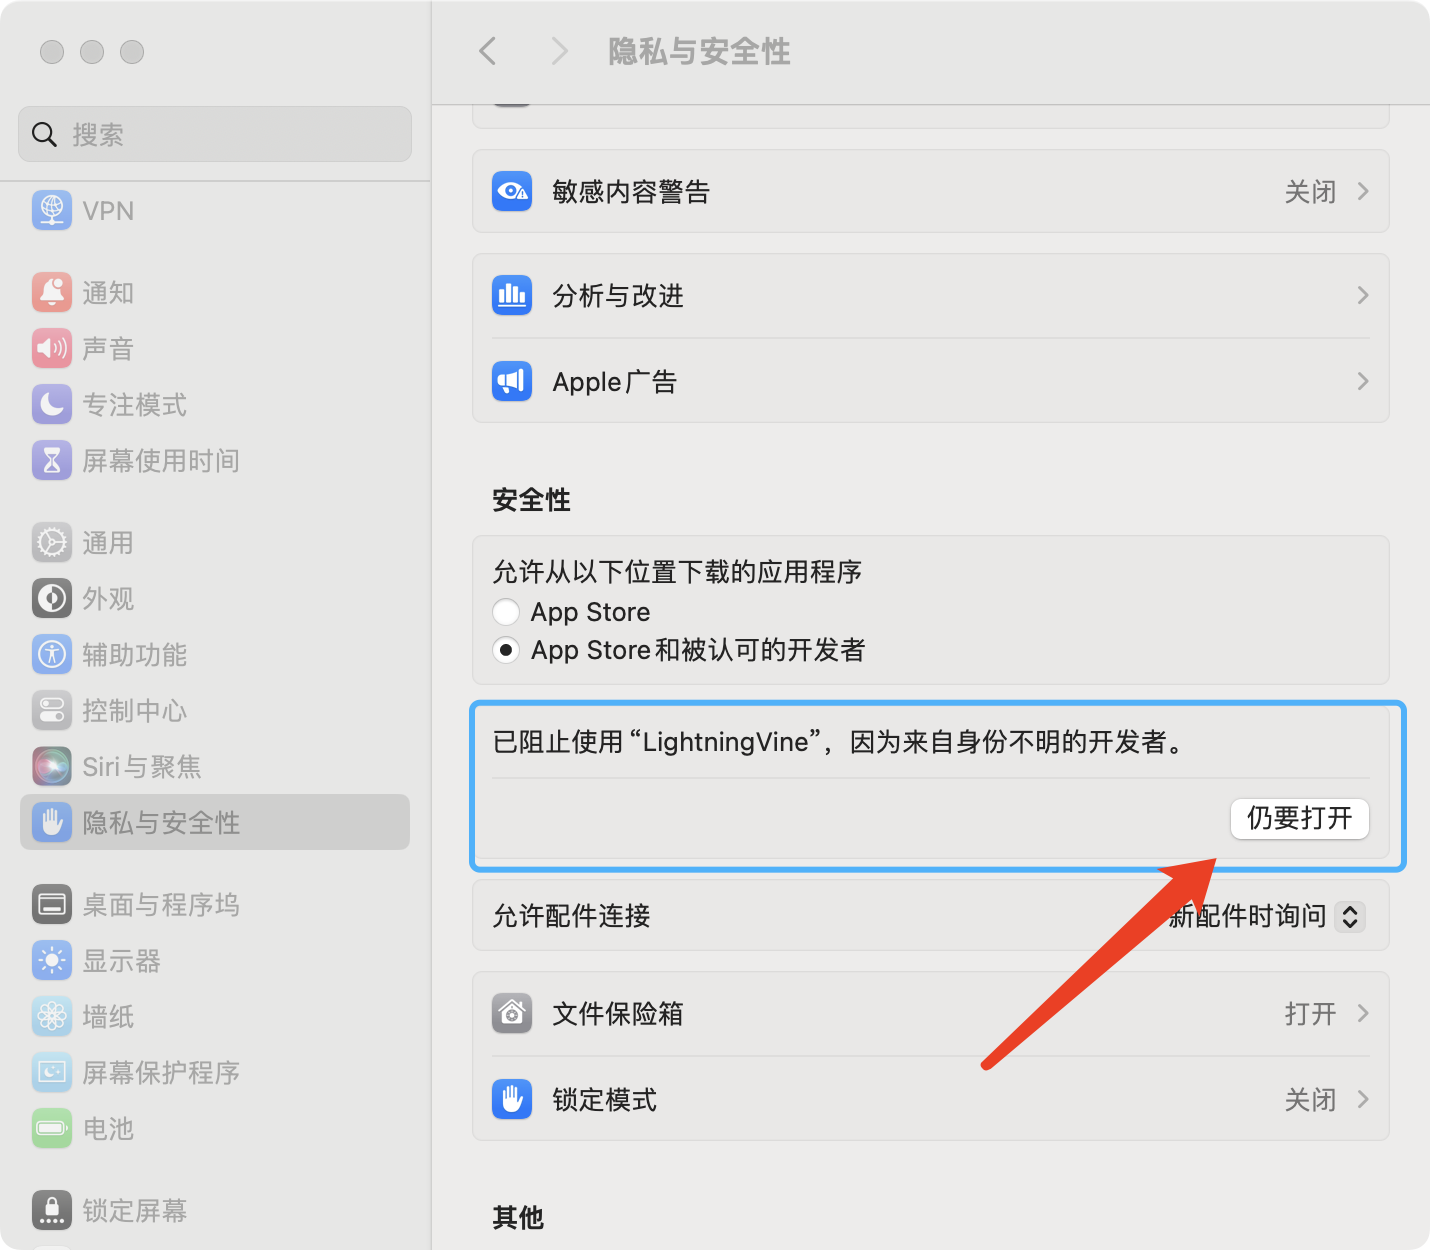The image size is (1430, 1250).
Task: Expand the 分析与改进 row chevron
Action: pos(1362,295)
